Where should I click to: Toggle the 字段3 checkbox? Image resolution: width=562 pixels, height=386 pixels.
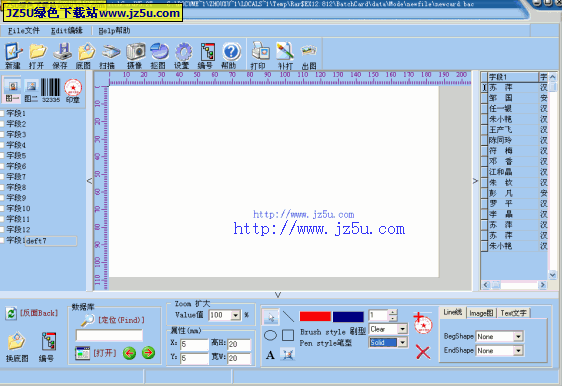[2, 135]
